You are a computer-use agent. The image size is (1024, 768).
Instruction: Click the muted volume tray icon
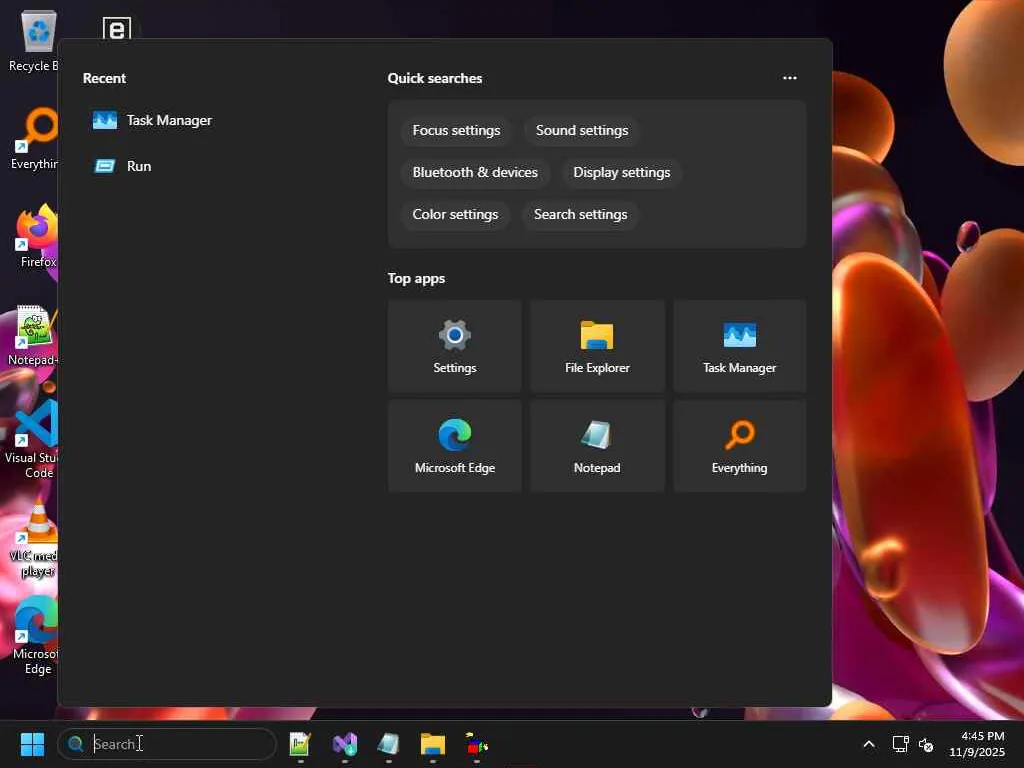click(925, 744)
